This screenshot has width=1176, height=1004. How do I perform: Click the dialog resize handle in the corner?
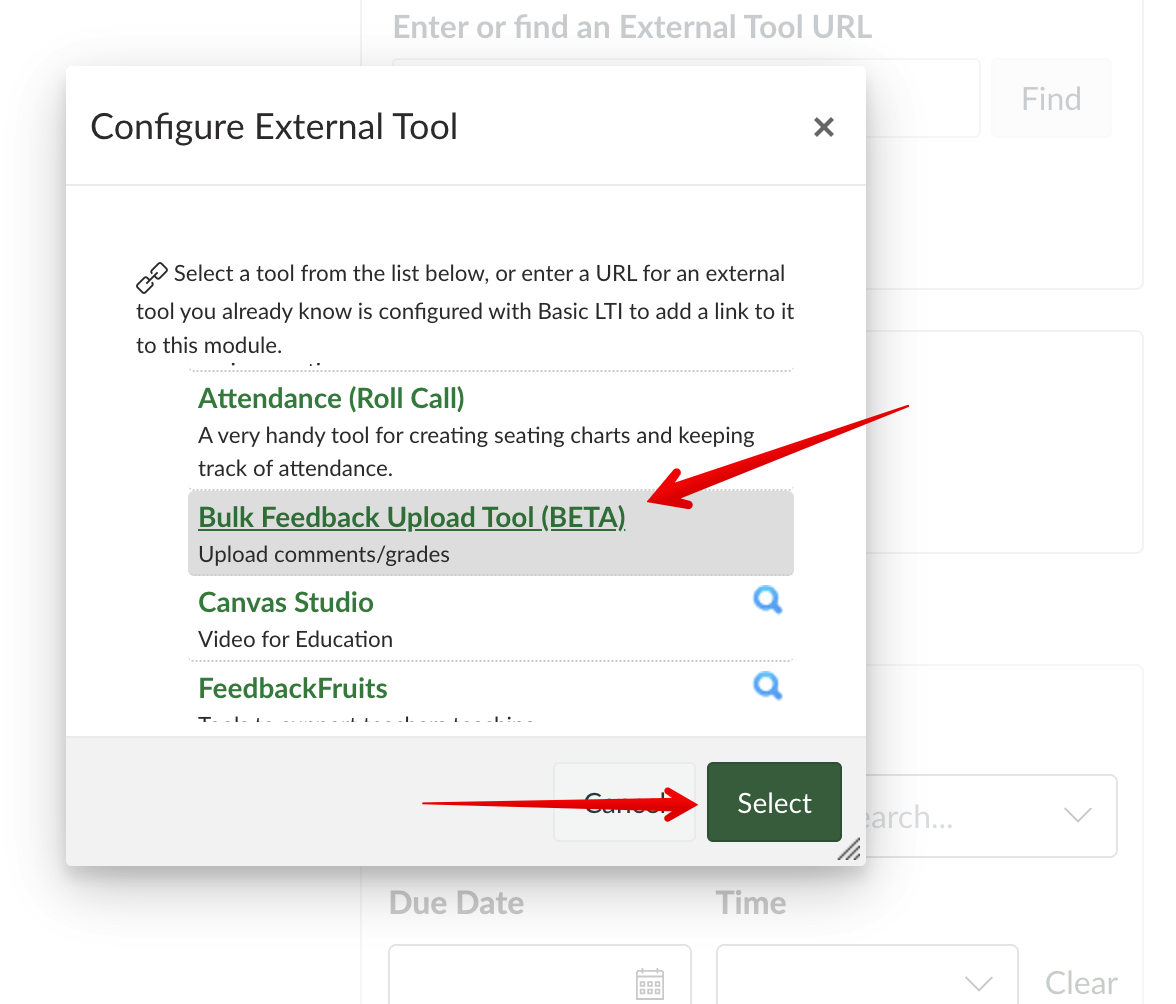coord(849,850)
